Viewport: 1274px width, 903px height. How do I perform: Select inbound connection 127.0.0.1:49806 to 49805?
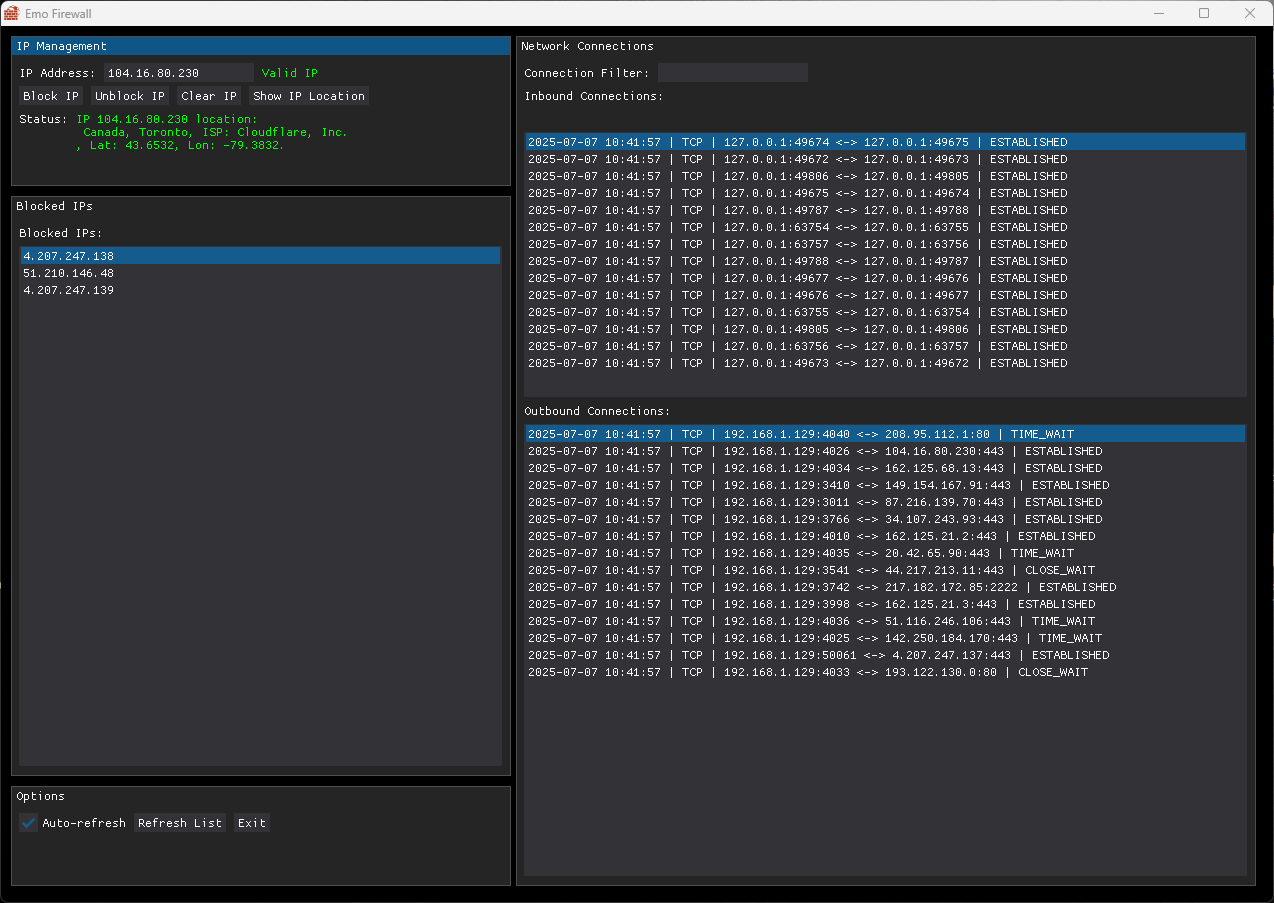pos(885,176)
